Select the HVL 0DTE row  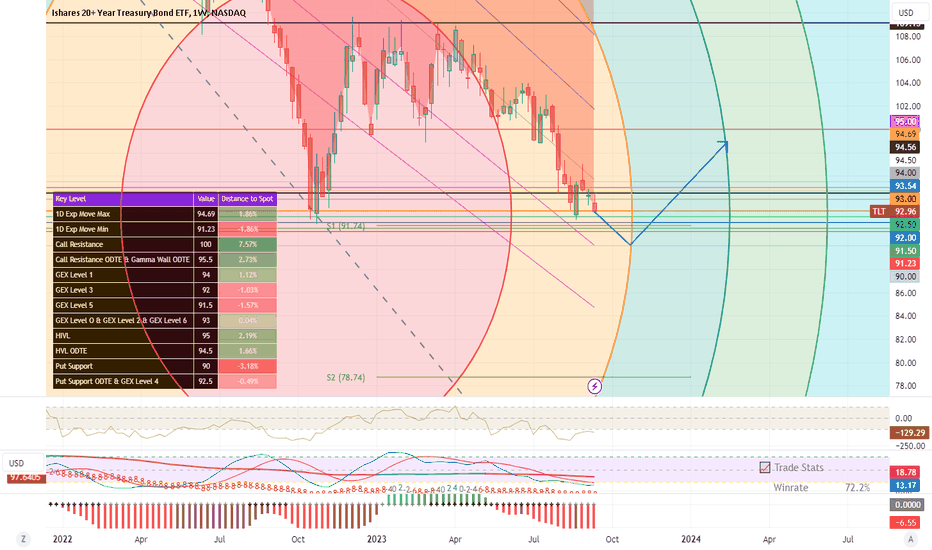pos(165,351)
